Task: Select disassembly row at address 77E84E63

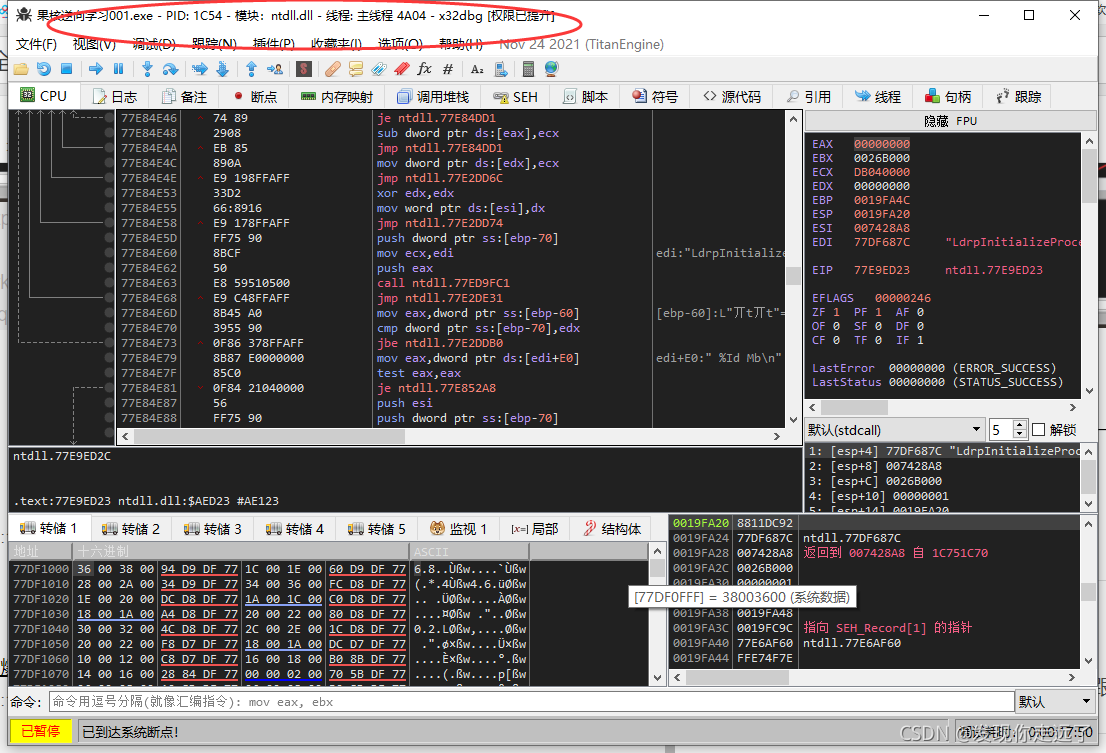Action: tap(451, 283)
